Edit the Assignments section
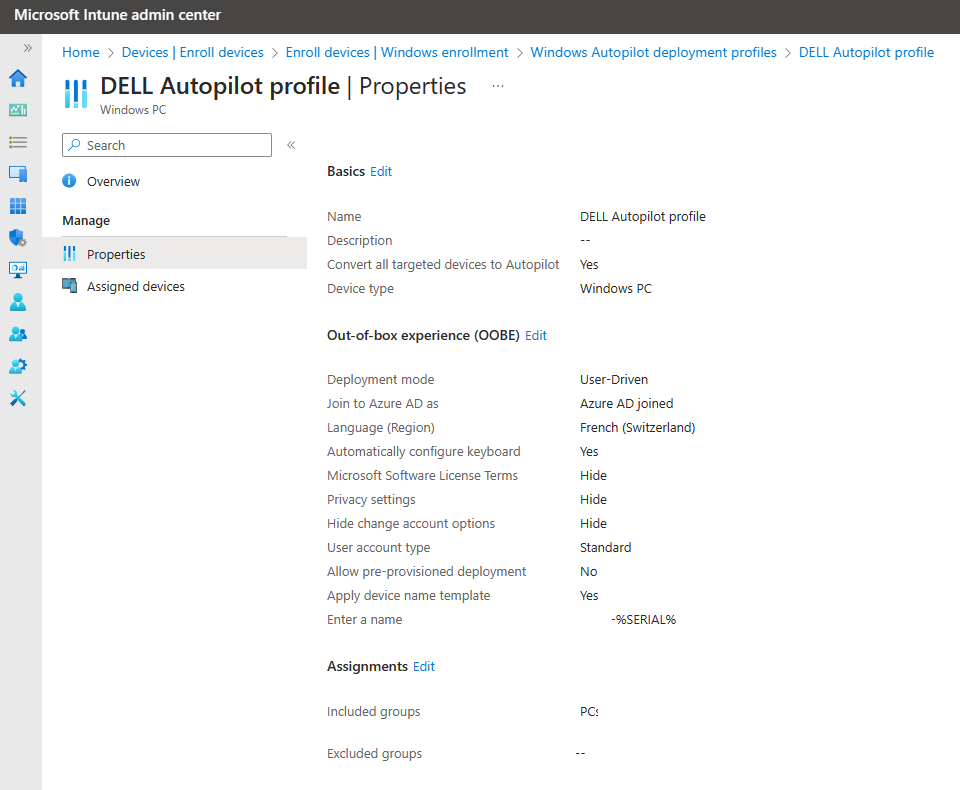Viewport: 960px width, 790px height. (424, 666)
